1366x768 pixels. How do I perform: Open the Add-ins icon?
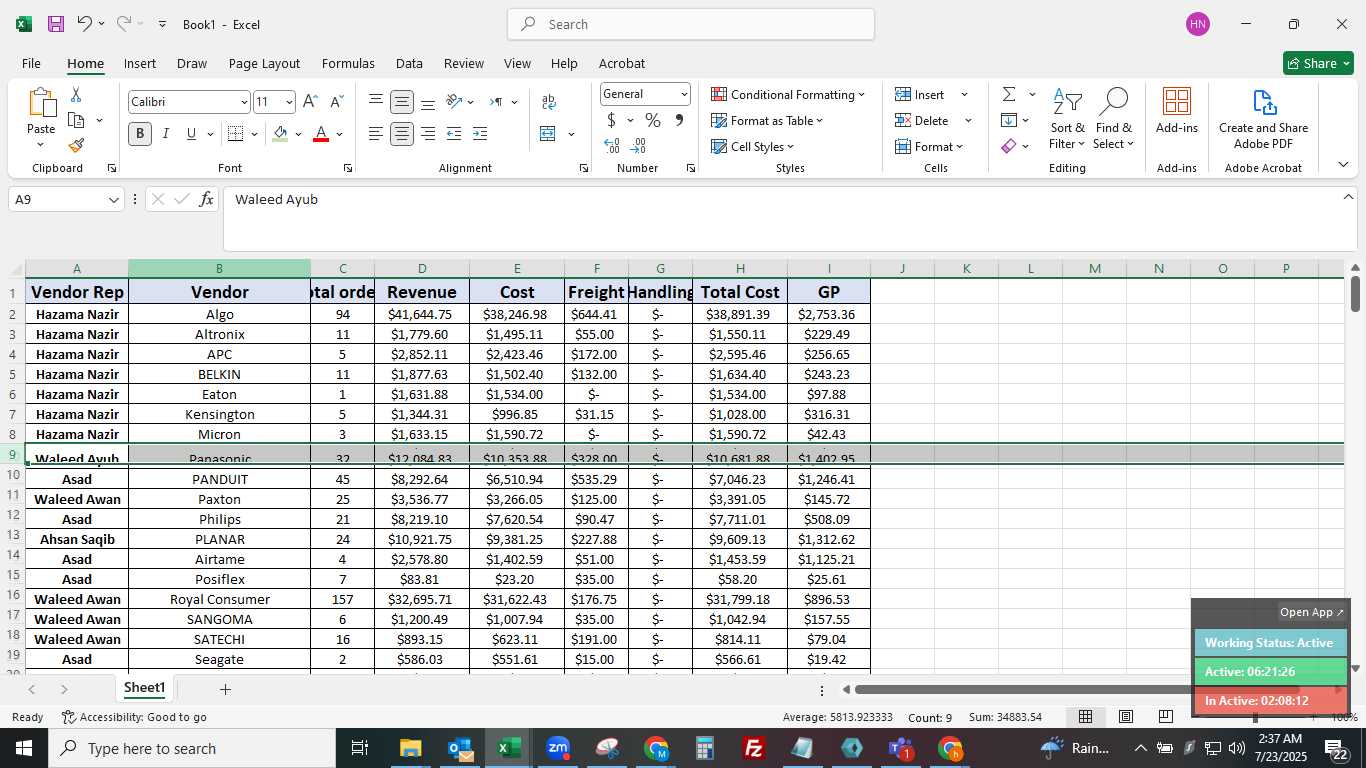pyautogui.click(x=1177, y=110)
